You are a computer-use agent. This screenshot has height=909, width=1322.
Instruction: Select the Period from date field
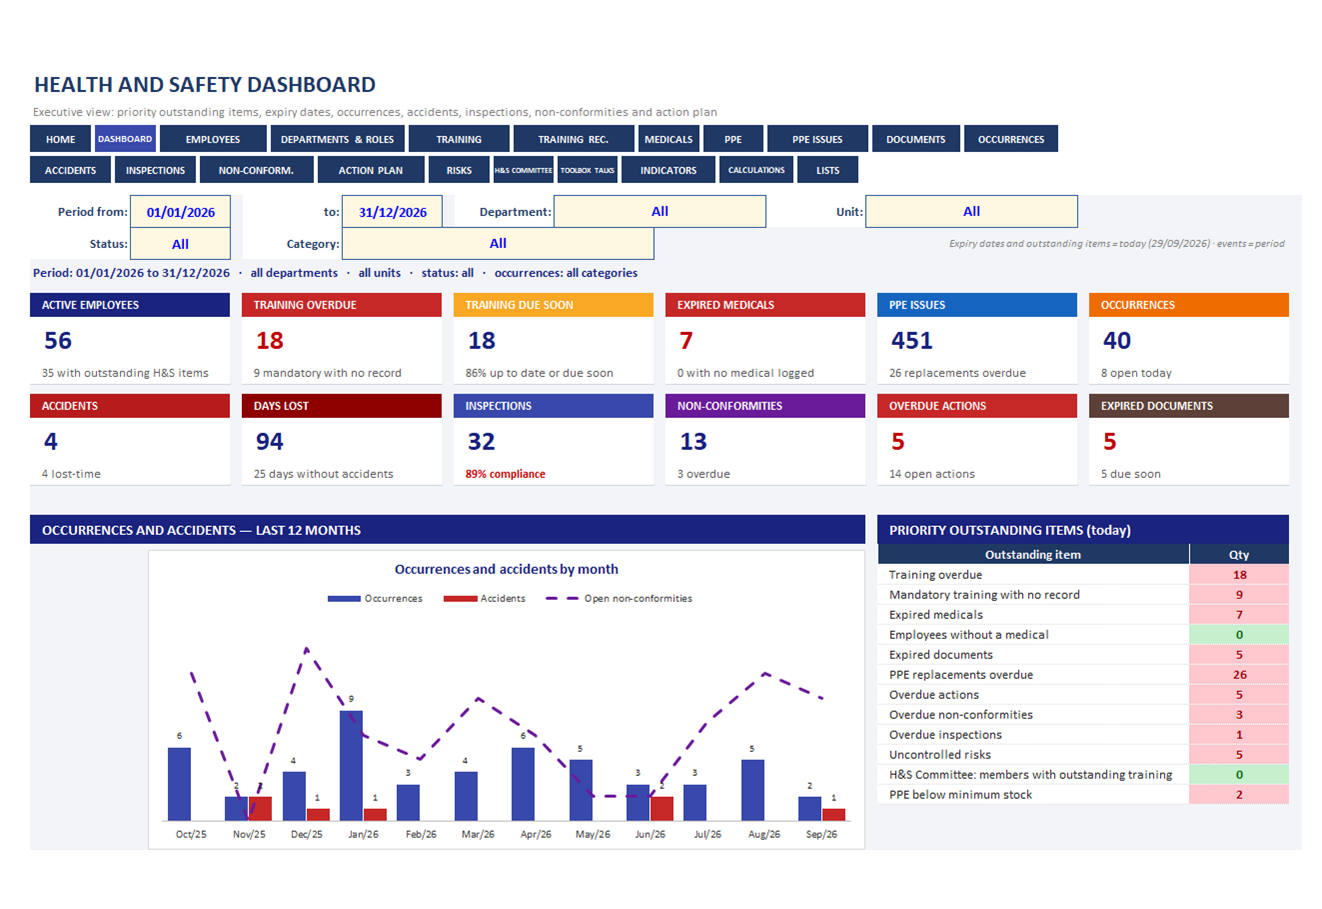coord(180,212)
